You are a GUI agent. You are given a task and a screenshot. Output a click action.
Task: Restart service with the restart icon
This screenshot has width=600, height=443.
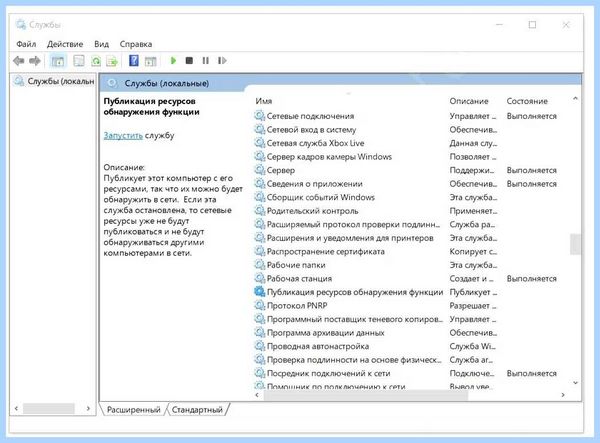coord(222,60)
